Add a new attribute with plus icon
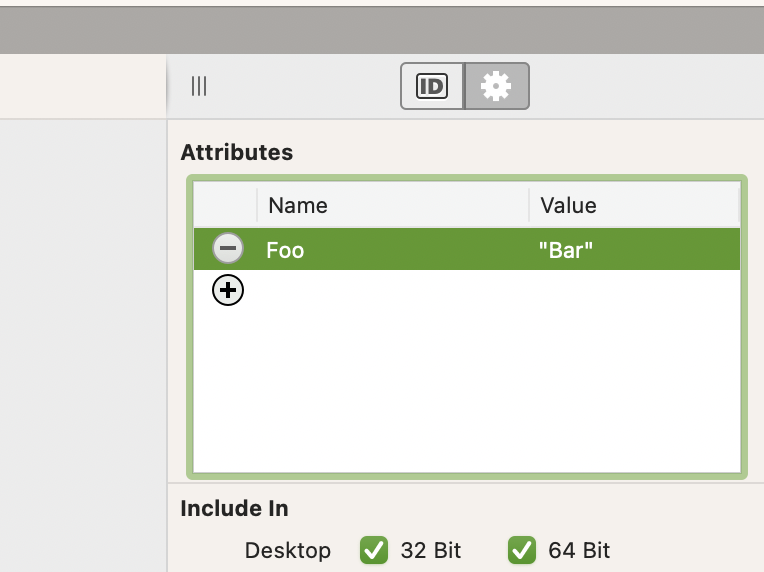This screenshot has width=764, height=572. click(x=228, y=290)
